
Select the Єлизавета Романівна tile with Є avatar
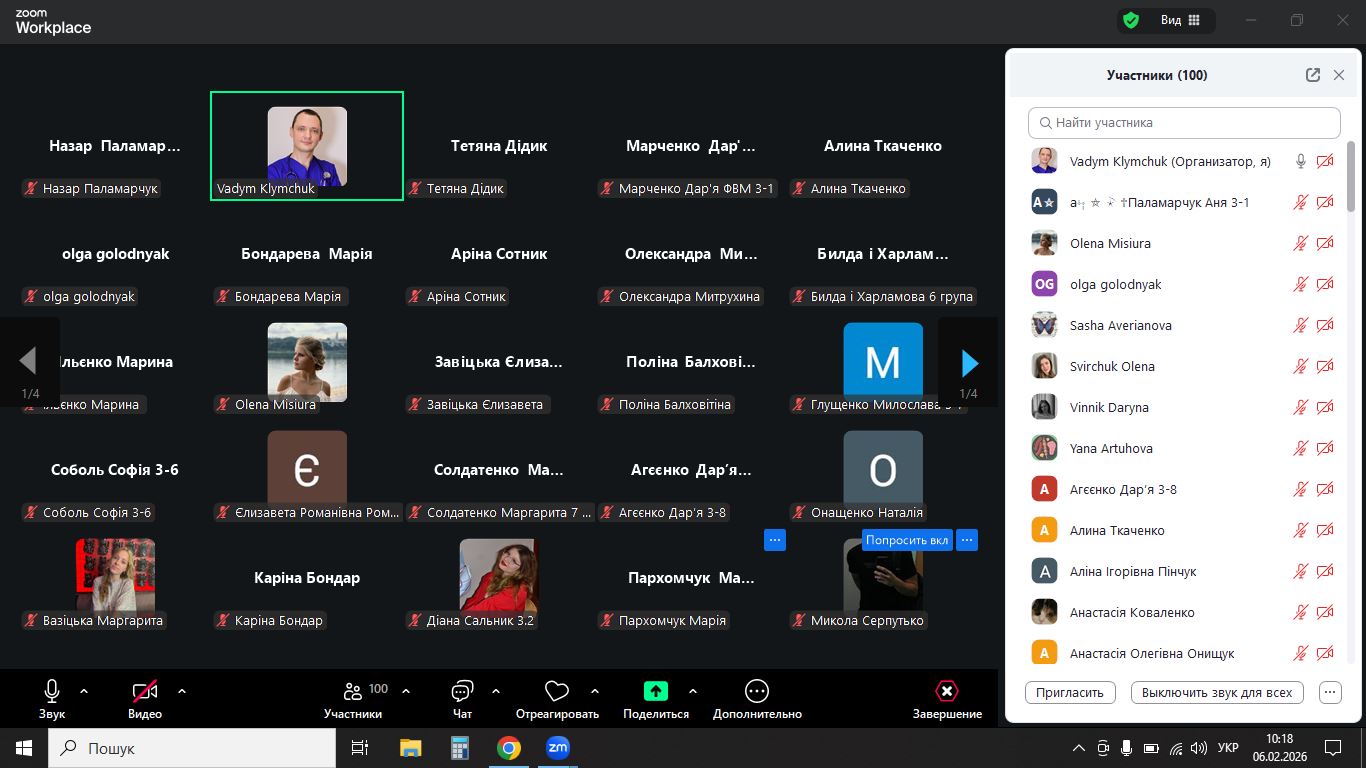coord(307,470)
